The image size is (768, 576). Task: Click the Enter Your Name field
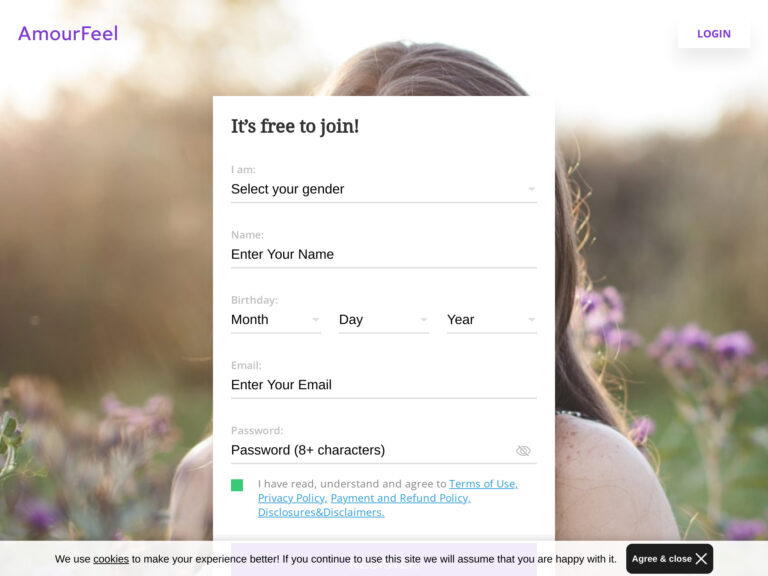tap(384, 255)
